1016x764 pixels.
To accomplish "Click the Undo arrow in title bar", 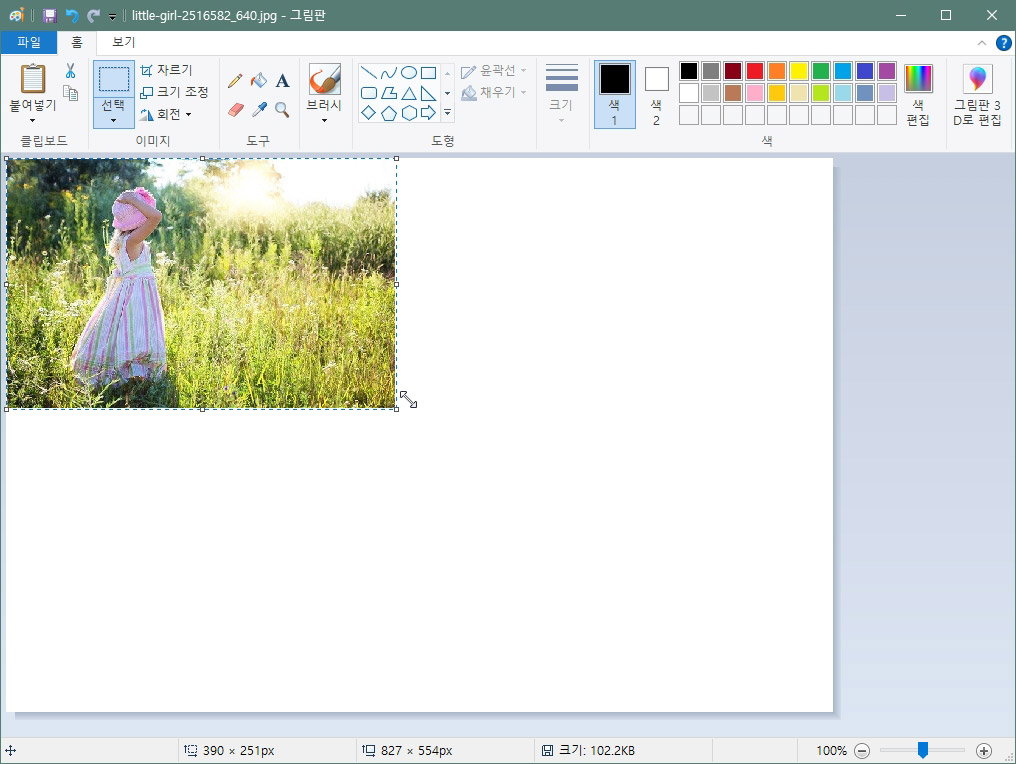I will coord(71,15).
